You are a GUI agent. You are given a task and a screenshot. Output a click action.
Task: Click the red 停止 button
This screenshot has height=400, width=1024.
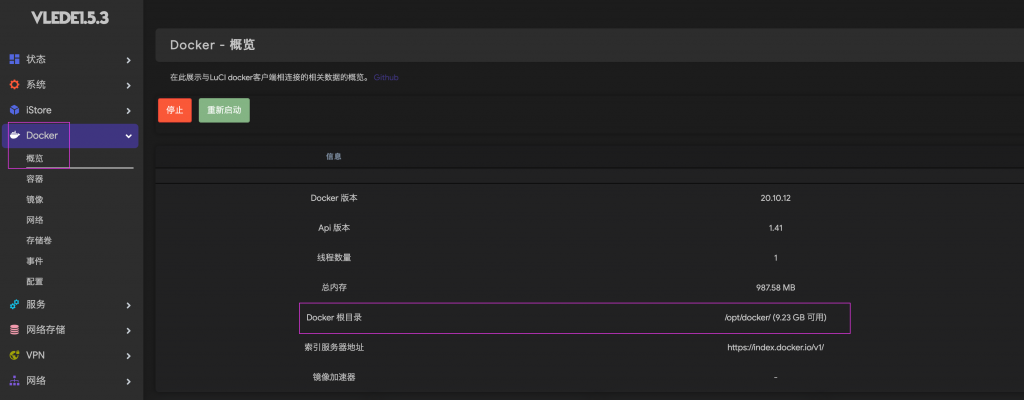point(174,110)
